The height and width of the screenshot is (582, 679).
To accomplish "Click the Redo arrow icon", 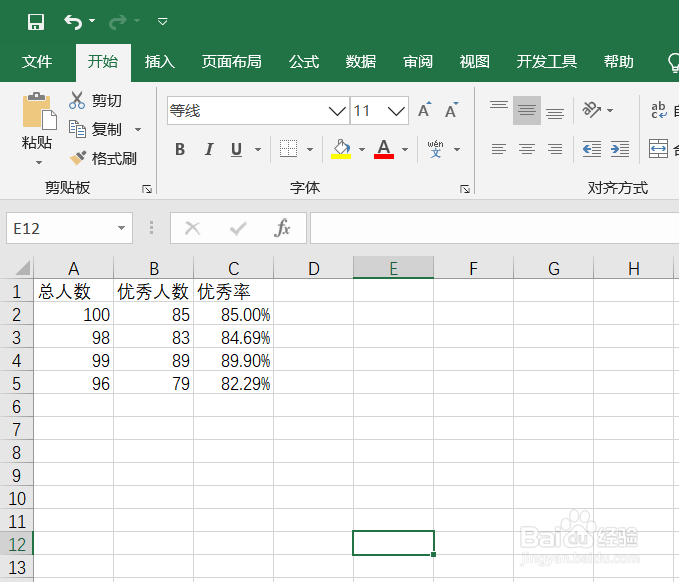I will (x=117, y=22).
